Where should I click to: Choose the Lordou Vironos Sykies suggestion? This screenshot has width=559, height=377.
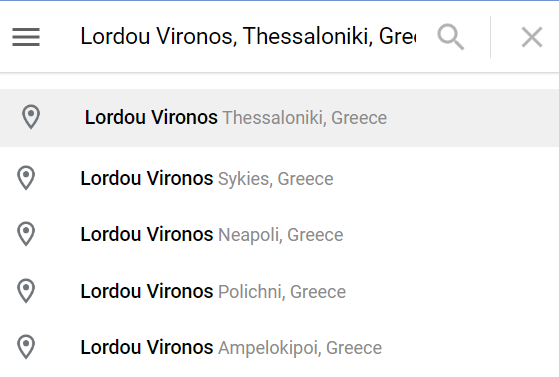(280, 178)
